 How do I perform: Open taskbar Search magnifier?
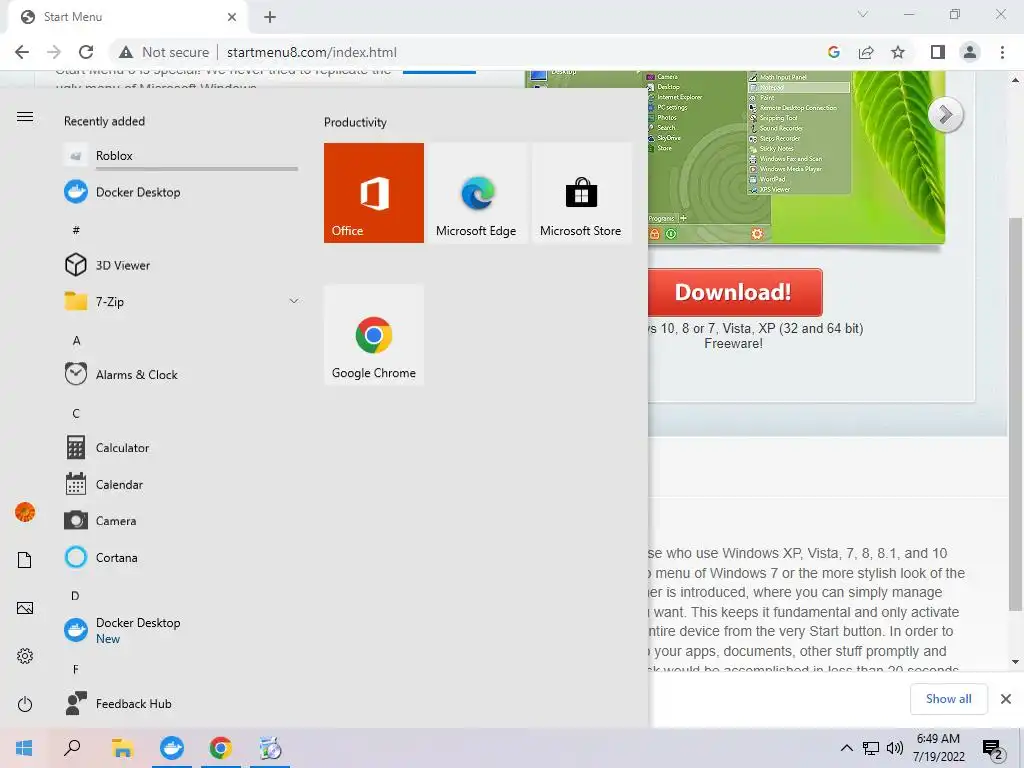point(72,748)
